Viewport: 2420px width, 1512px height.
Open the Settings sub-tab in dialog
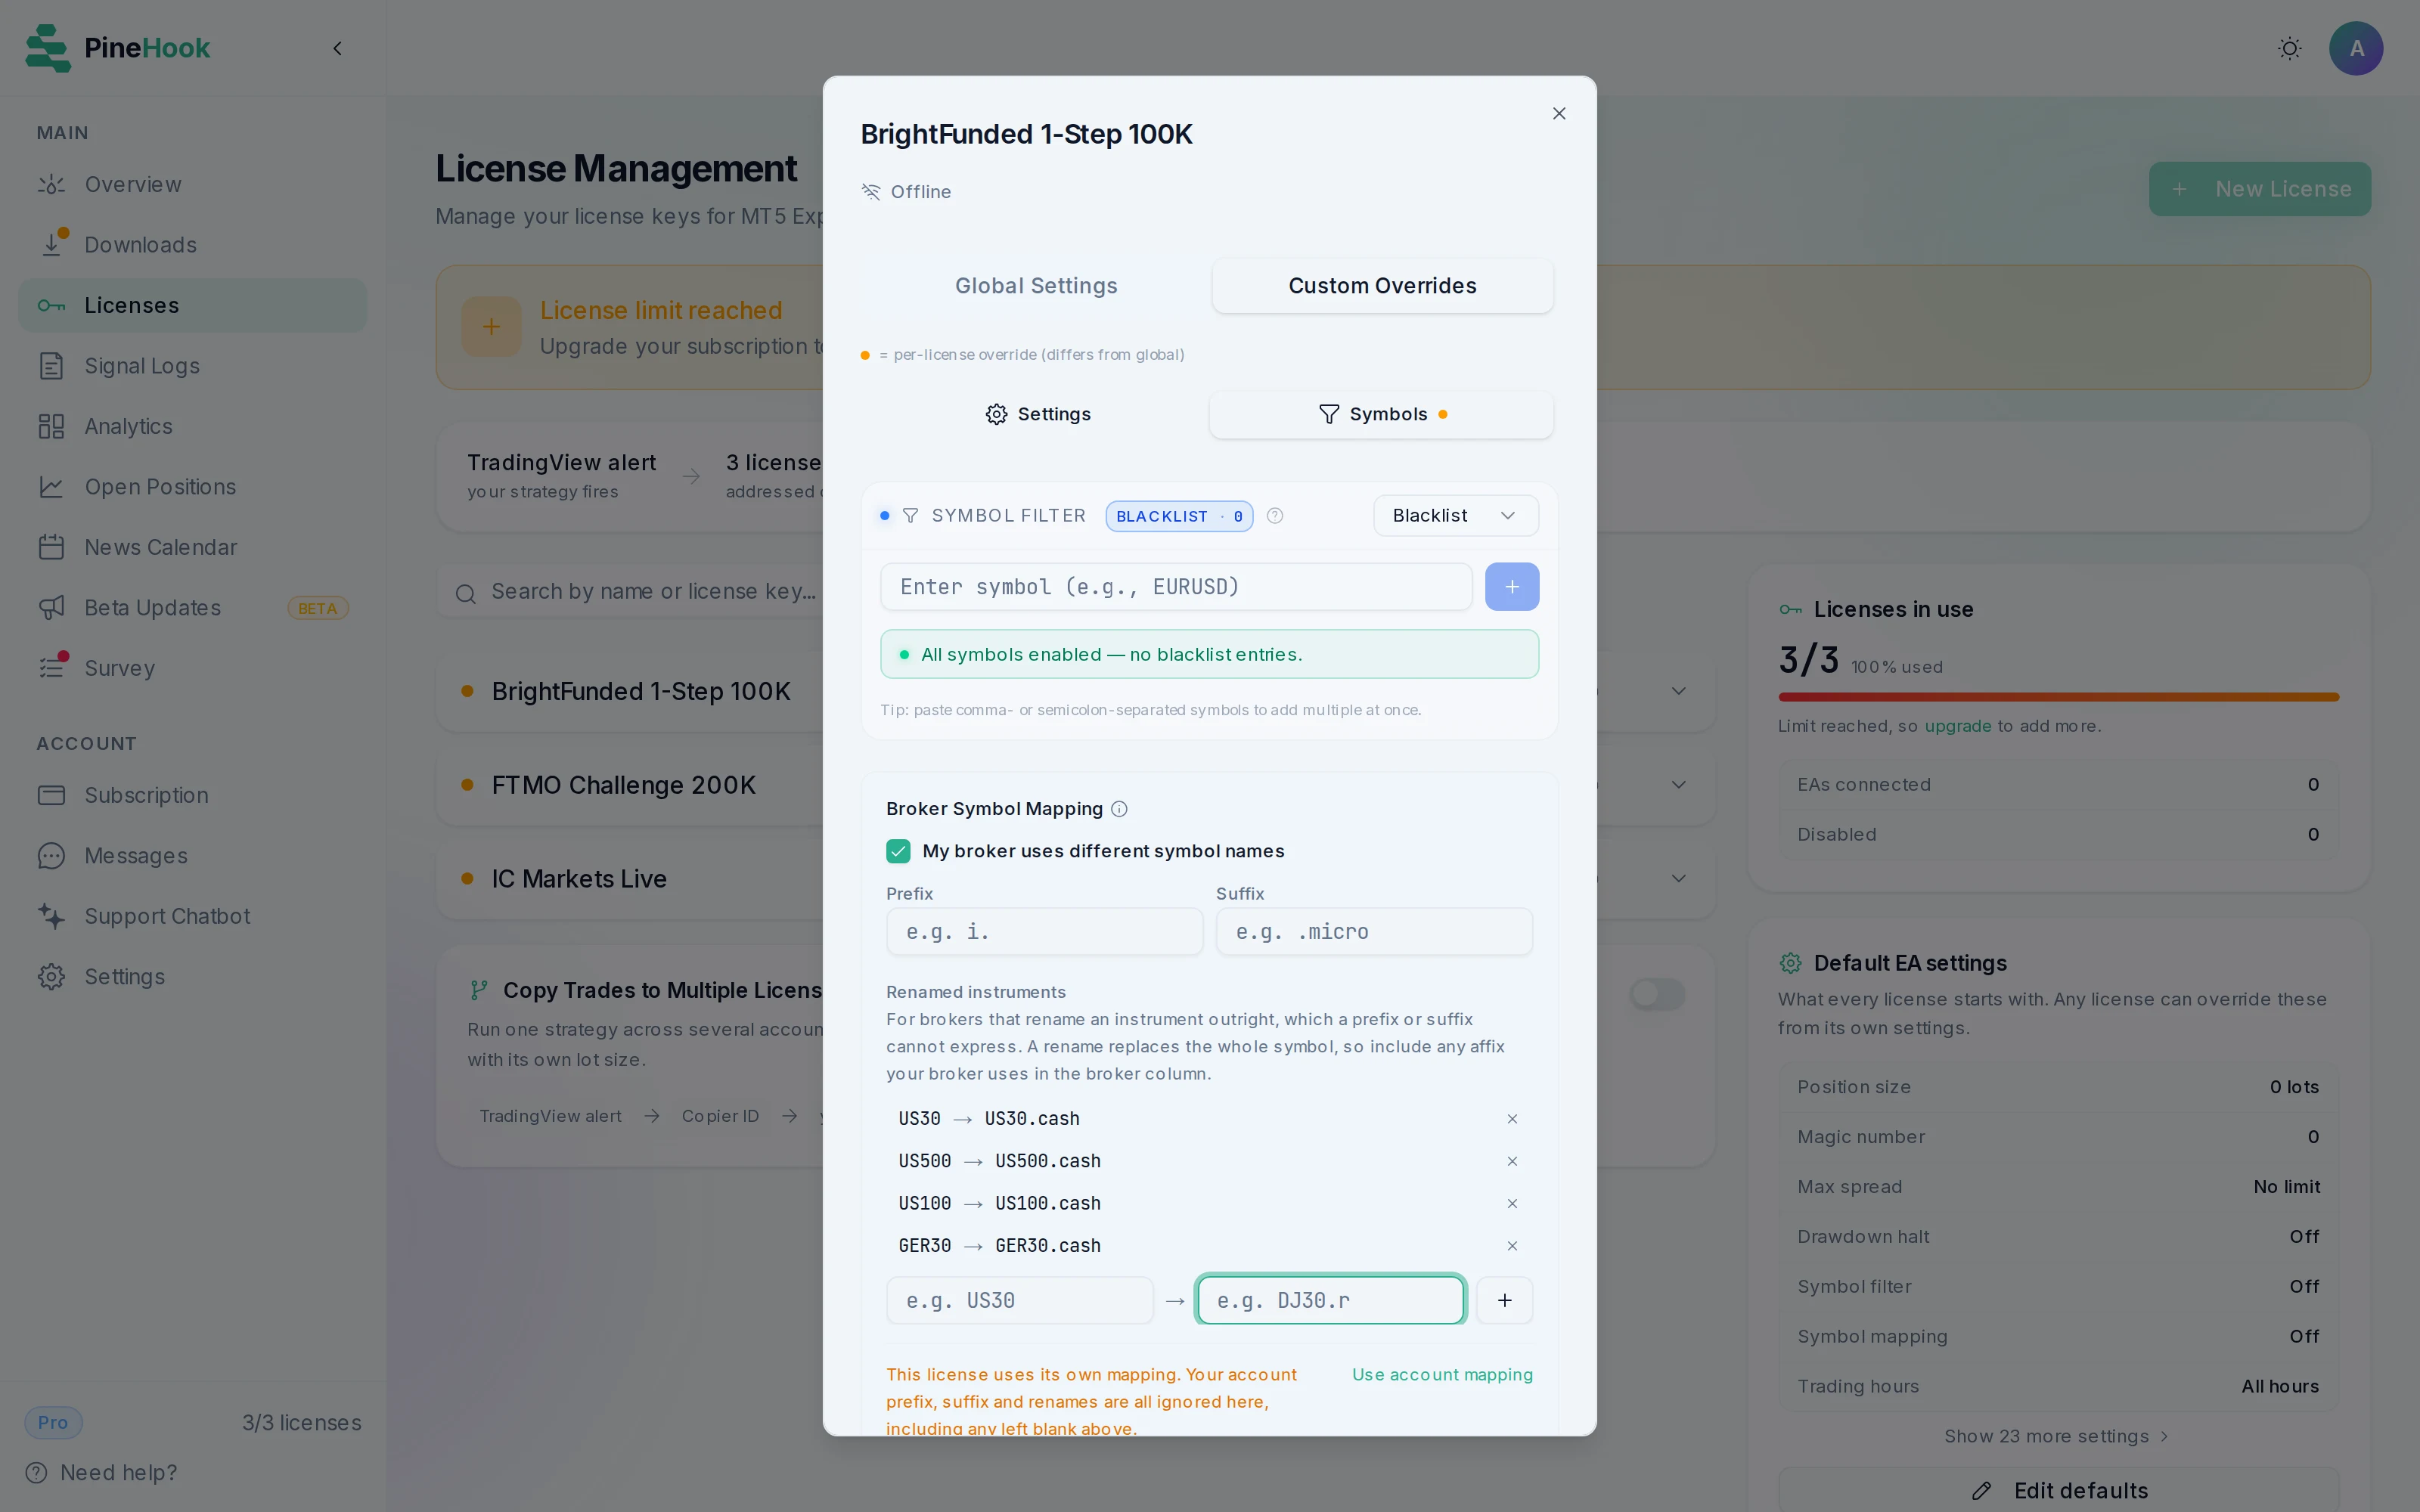1037,414
